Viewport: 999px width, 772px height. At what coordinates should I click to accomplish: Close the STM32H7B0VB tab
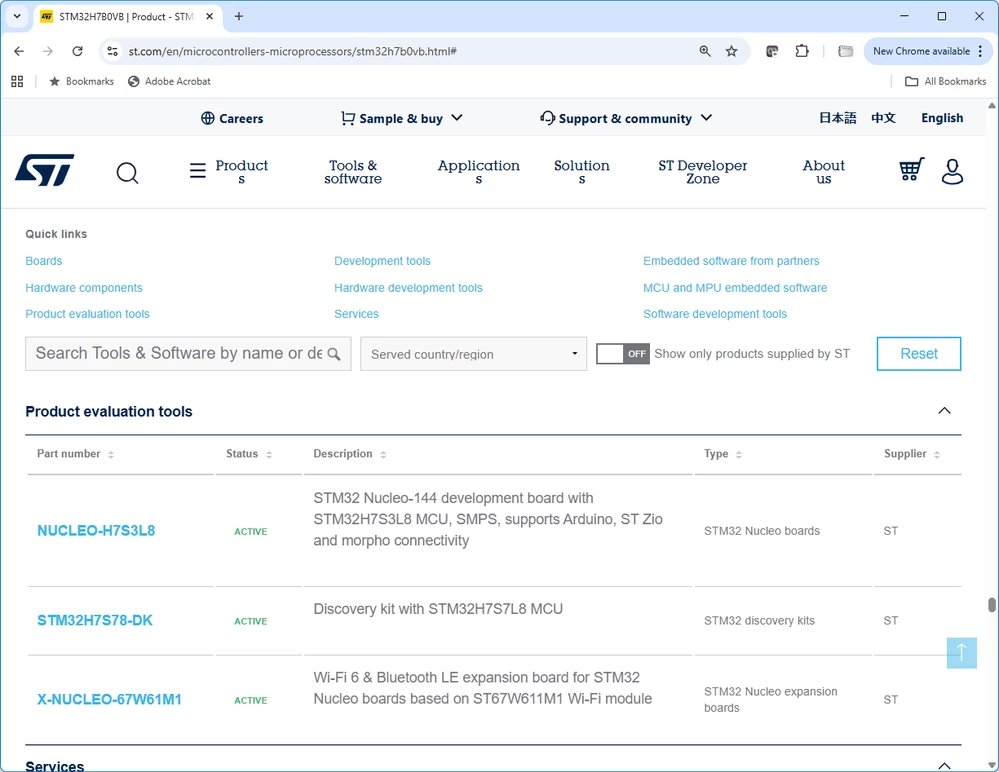pos(210,17)
